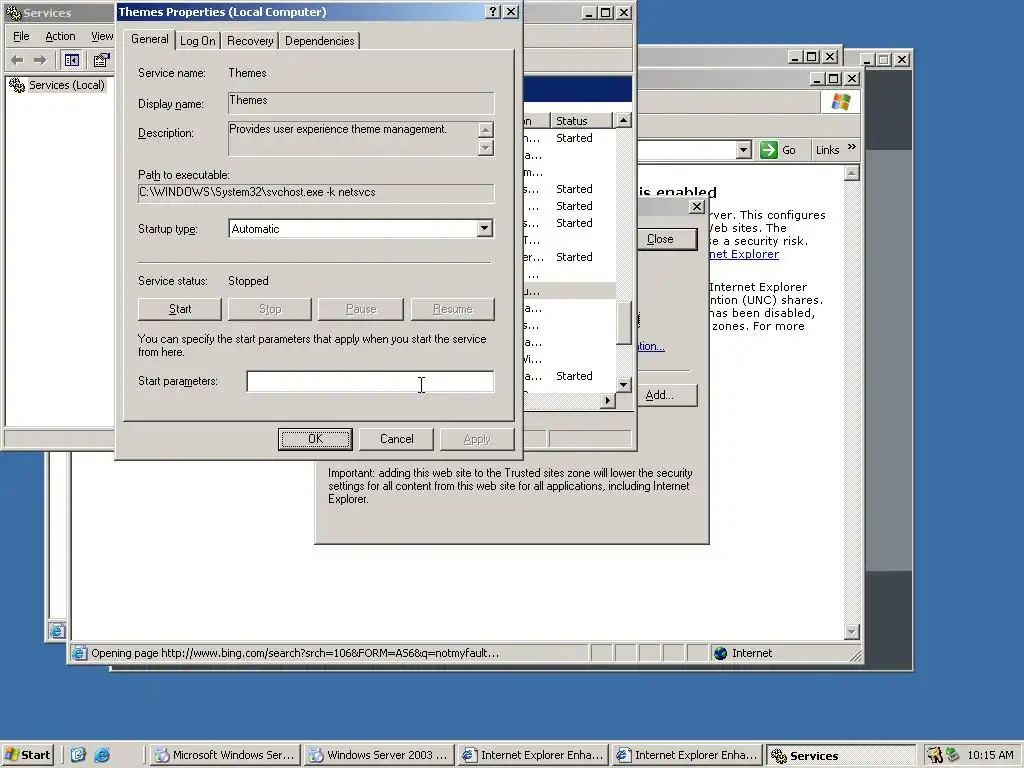The image size is (1024, 768).
Task: Click the IE page scroll down arrow
Action: [852, 632]
